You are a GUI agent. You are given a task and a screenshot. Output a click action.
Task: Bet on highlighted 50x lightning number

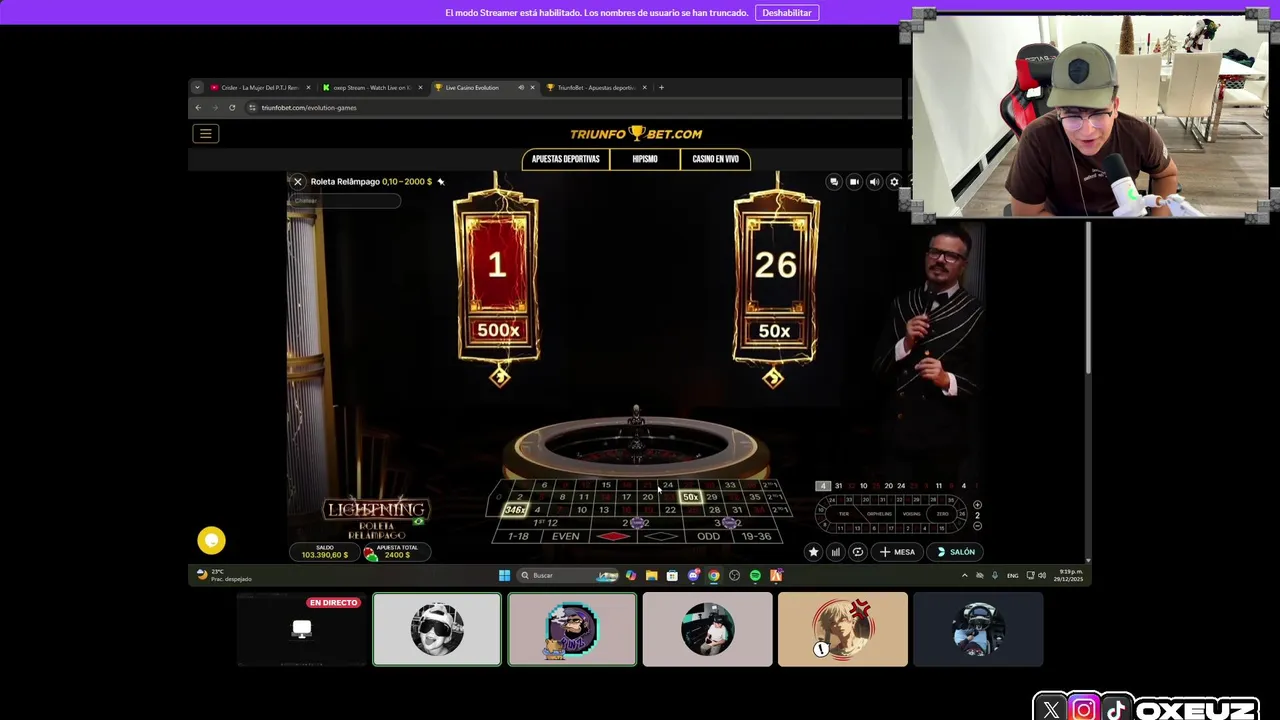point(690,497)
